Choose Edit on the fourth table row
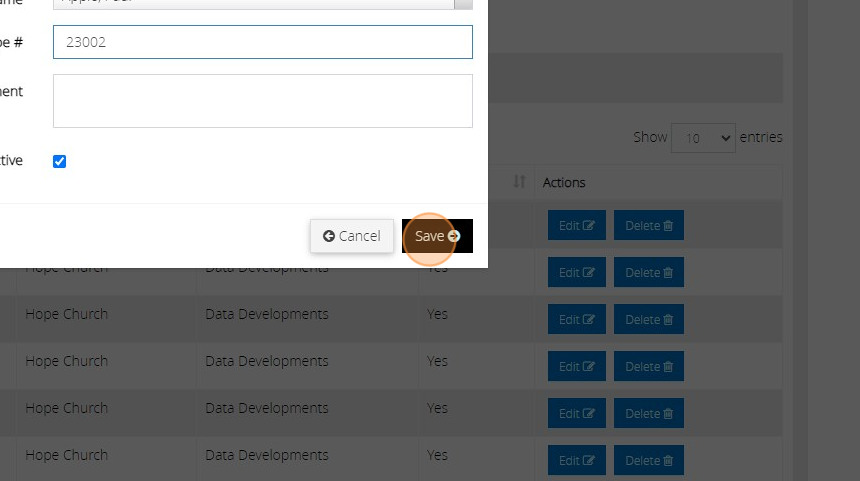860x481 pixels. pyautogui.click(x=577, y=367)
